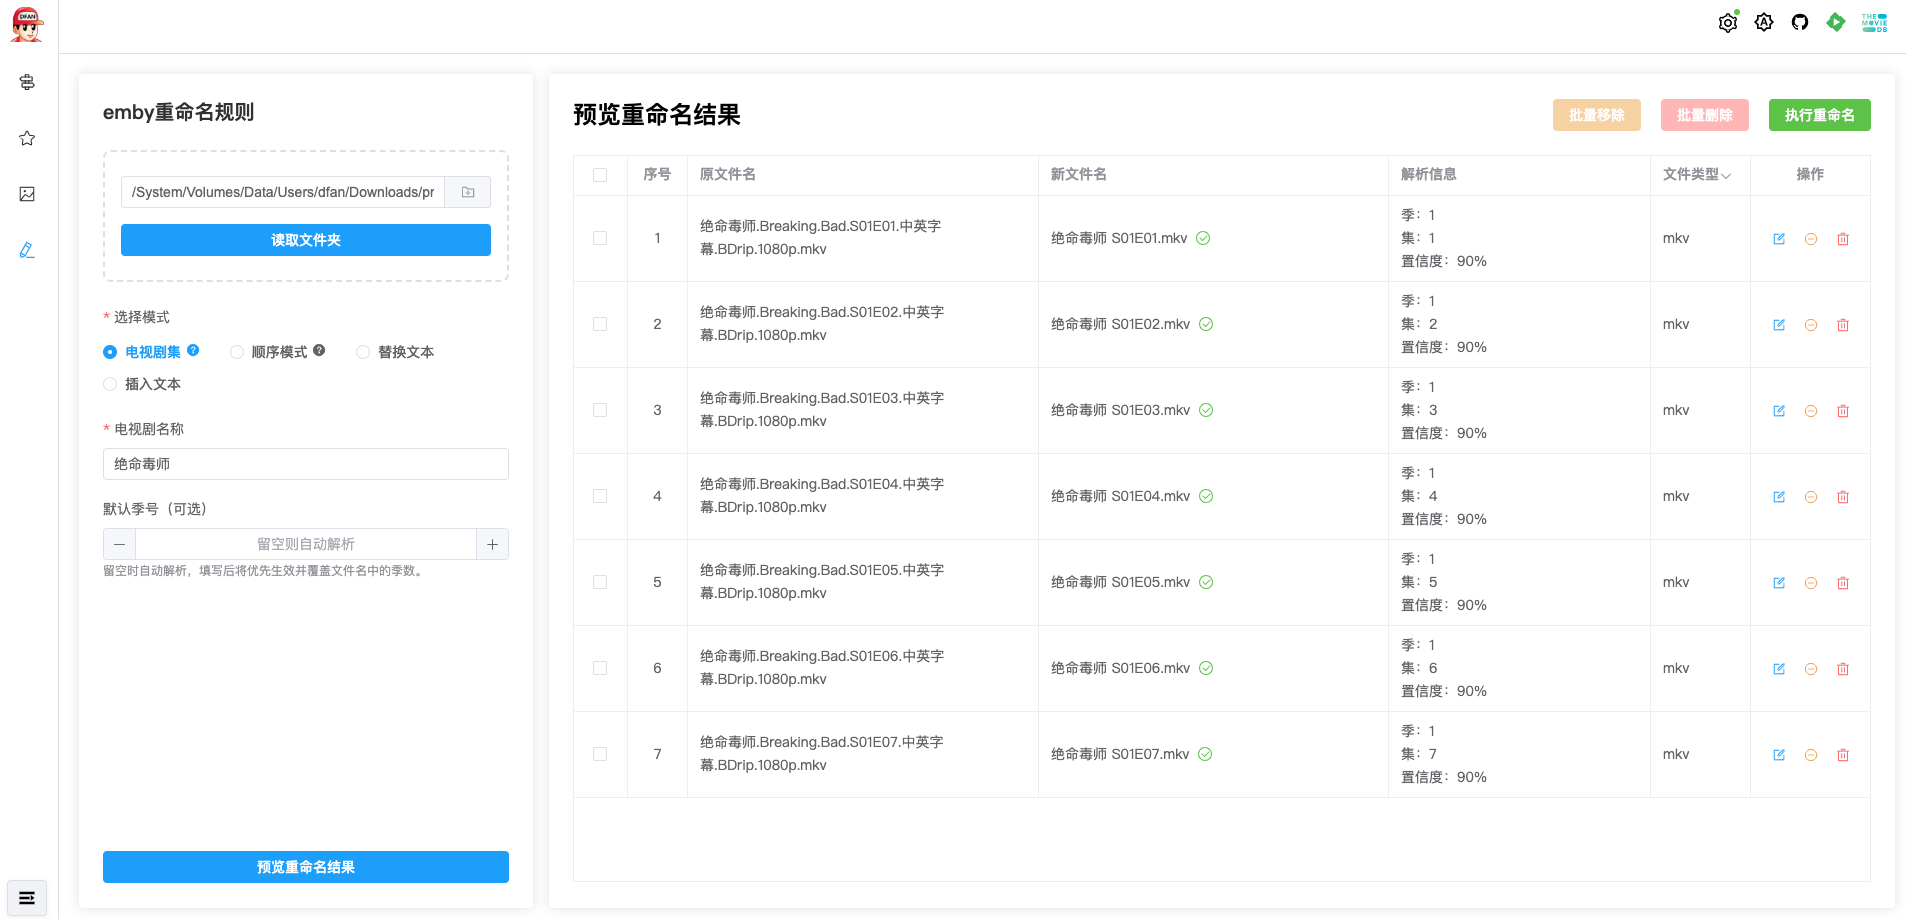This screenshot has height=919, width=1906.
Task: Focus the folder path input field
Action: point(283,192)
